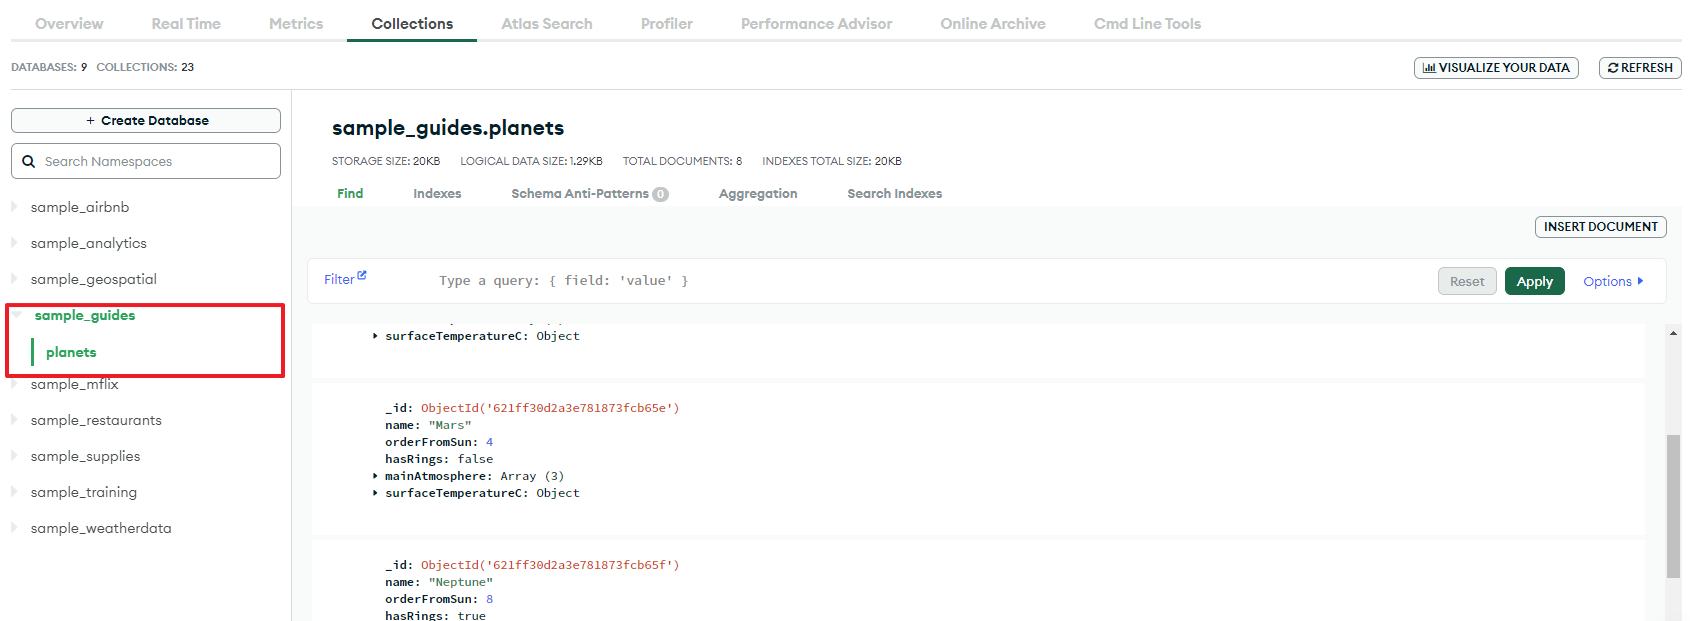Open the Aggregation sub-tab
This screenshot has height=621, width=1690.
coord(758,193)
